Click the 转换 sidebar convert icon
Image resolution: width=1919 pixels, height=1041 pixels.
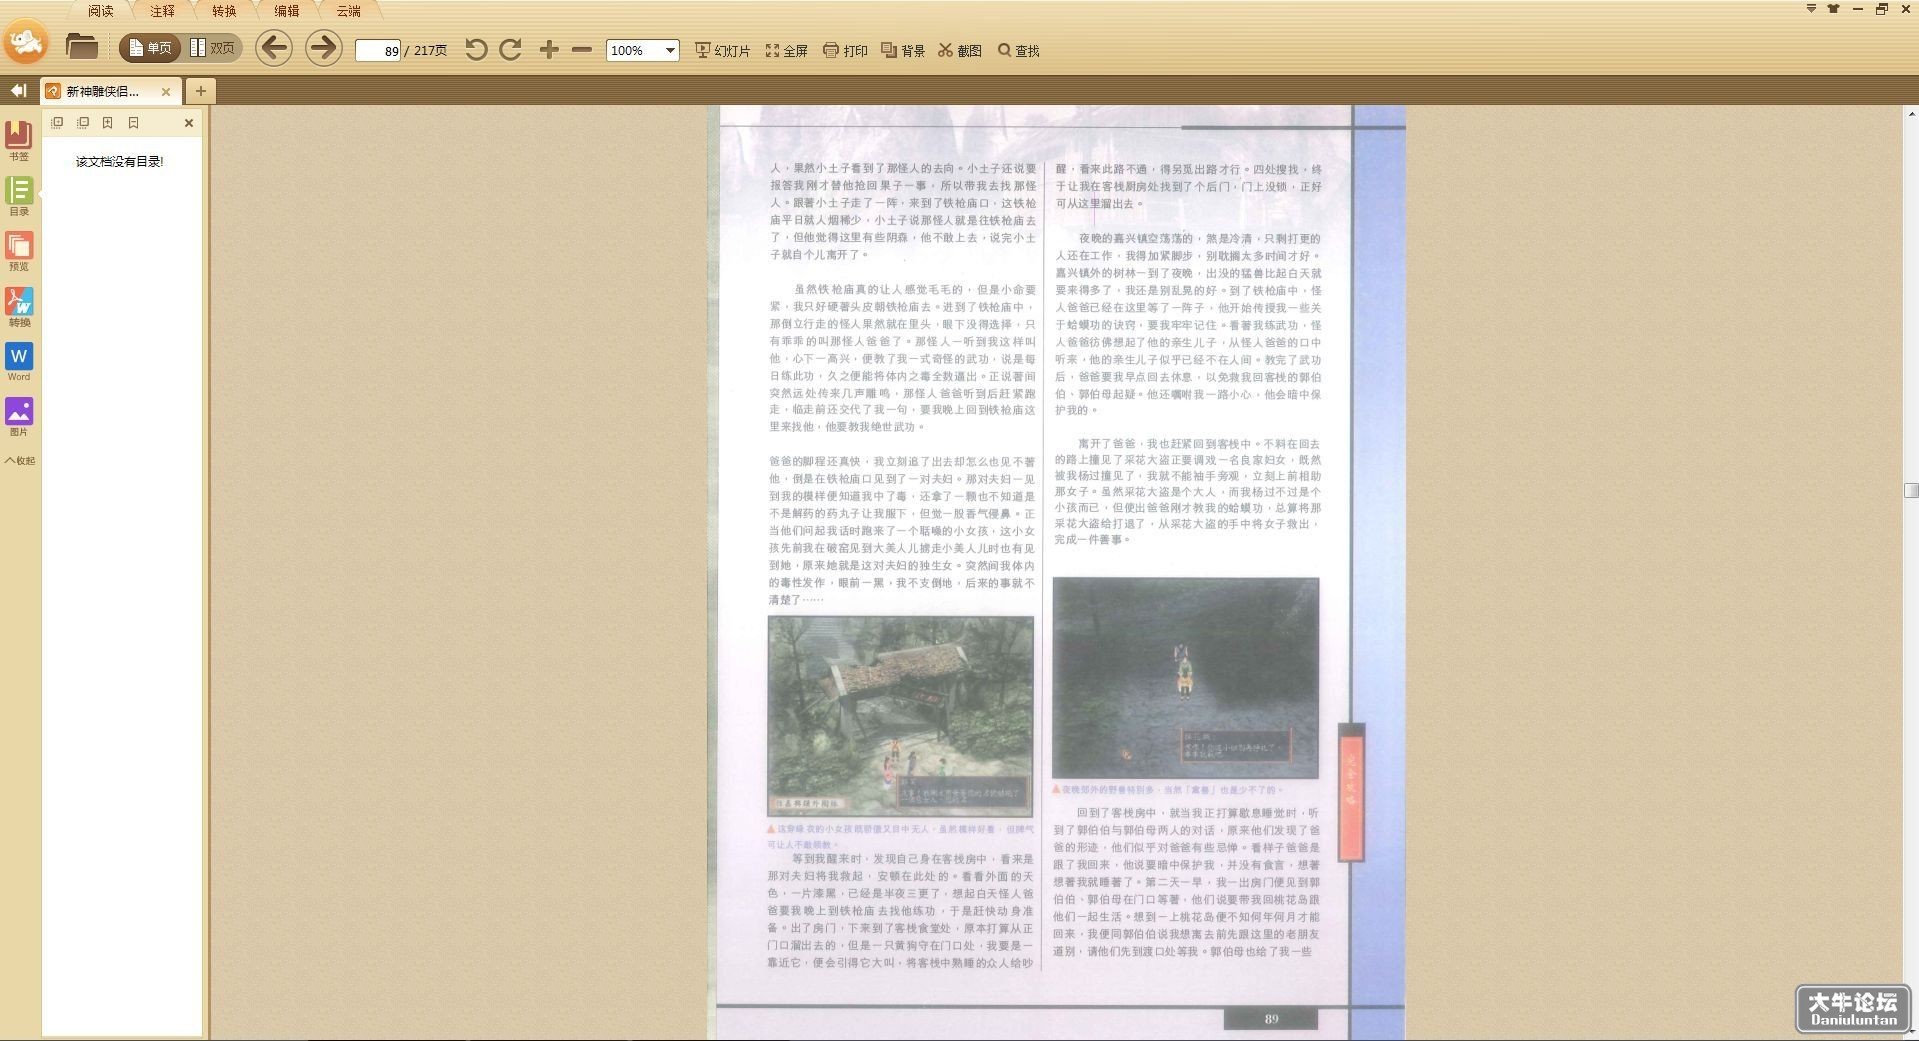coord(19,307)
